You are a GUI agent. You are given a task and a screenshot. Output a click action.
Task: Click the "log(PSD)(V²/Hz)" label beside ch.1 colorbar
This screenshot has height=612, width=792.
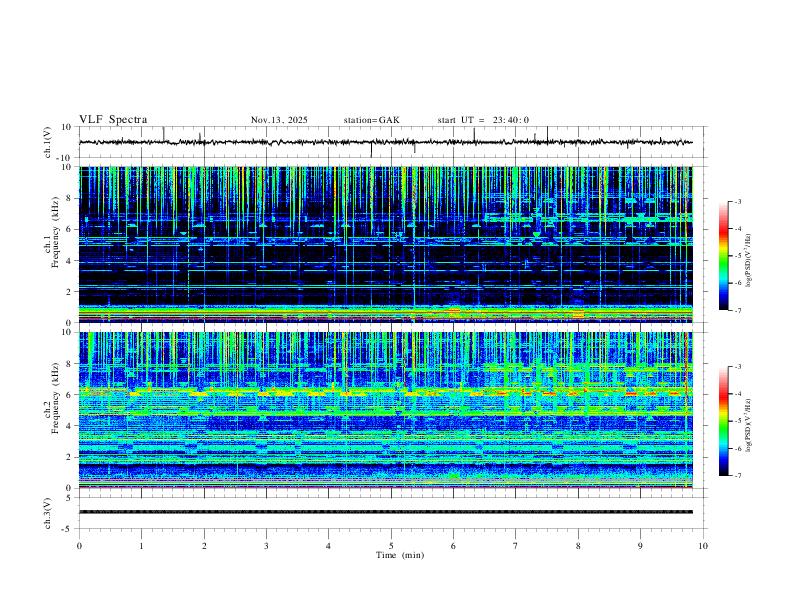749,260
